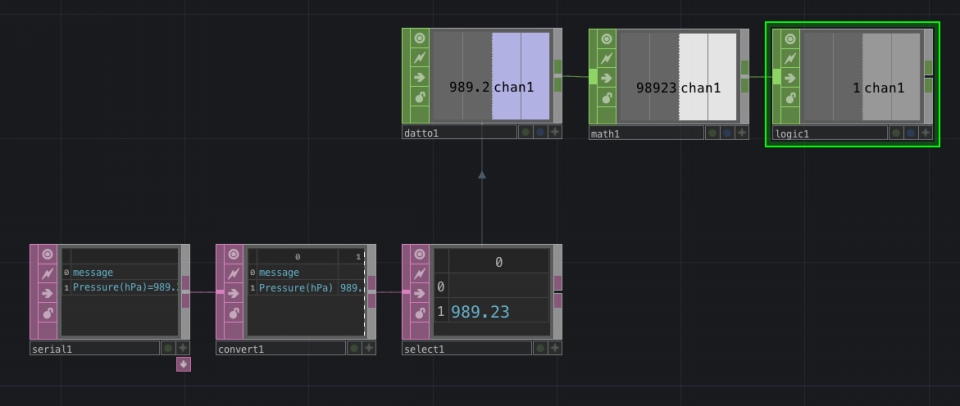Click the lightning bolt flag on math1

(606, 58)
